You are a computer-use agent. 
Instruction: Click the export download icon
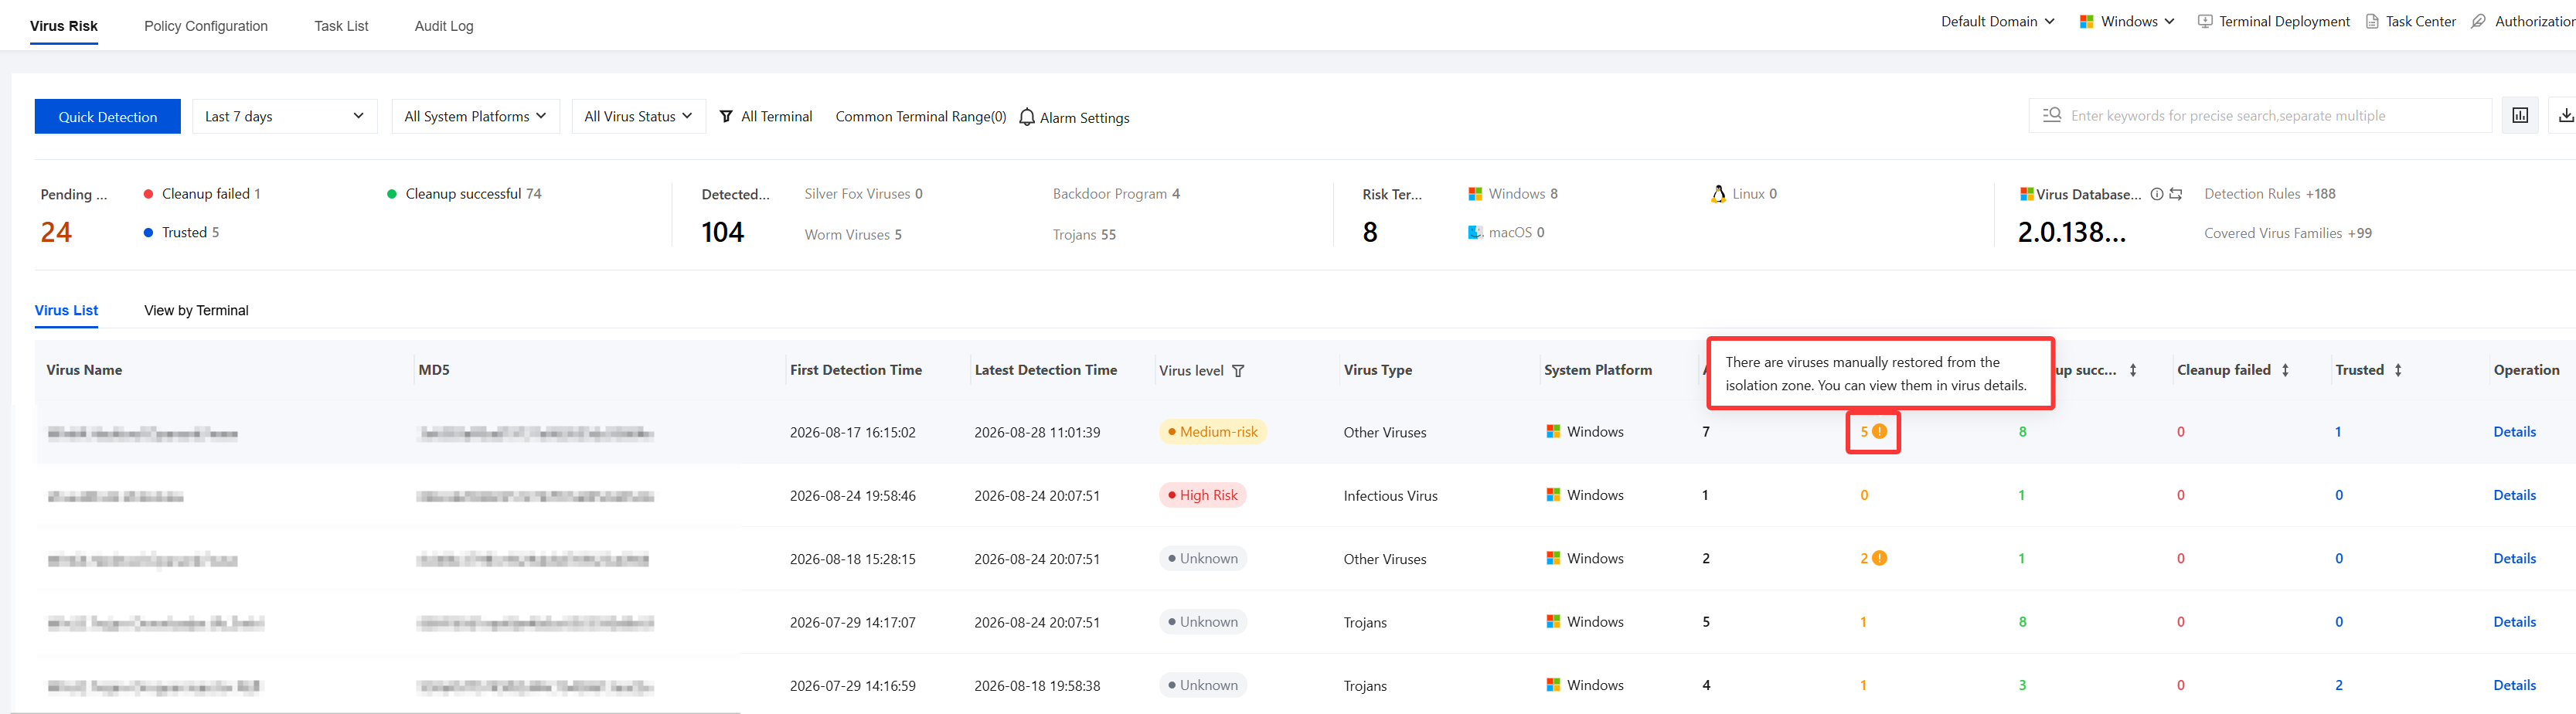coord(2566,116)
